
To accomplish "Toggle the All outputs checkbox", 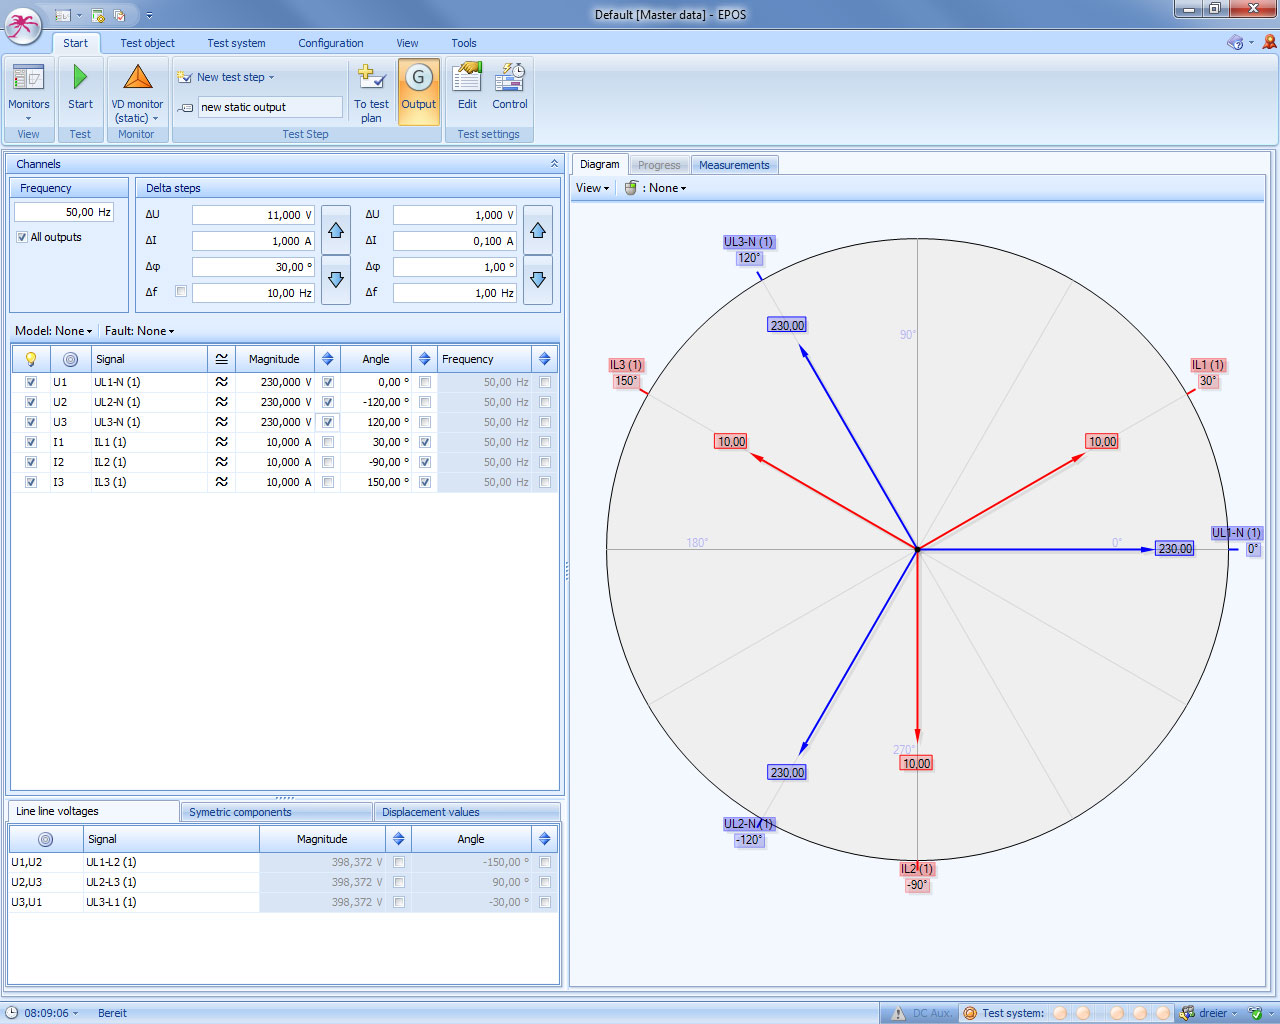I will [x=22, y=237].
